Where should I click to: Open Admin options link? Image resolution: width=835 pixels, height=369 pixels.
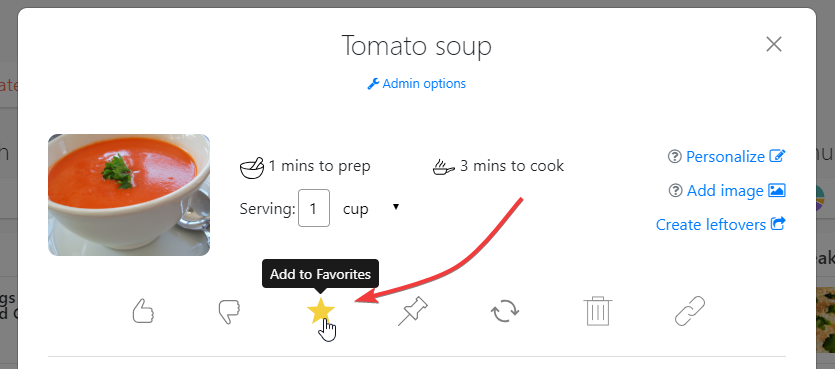click(x=416, y=84)
